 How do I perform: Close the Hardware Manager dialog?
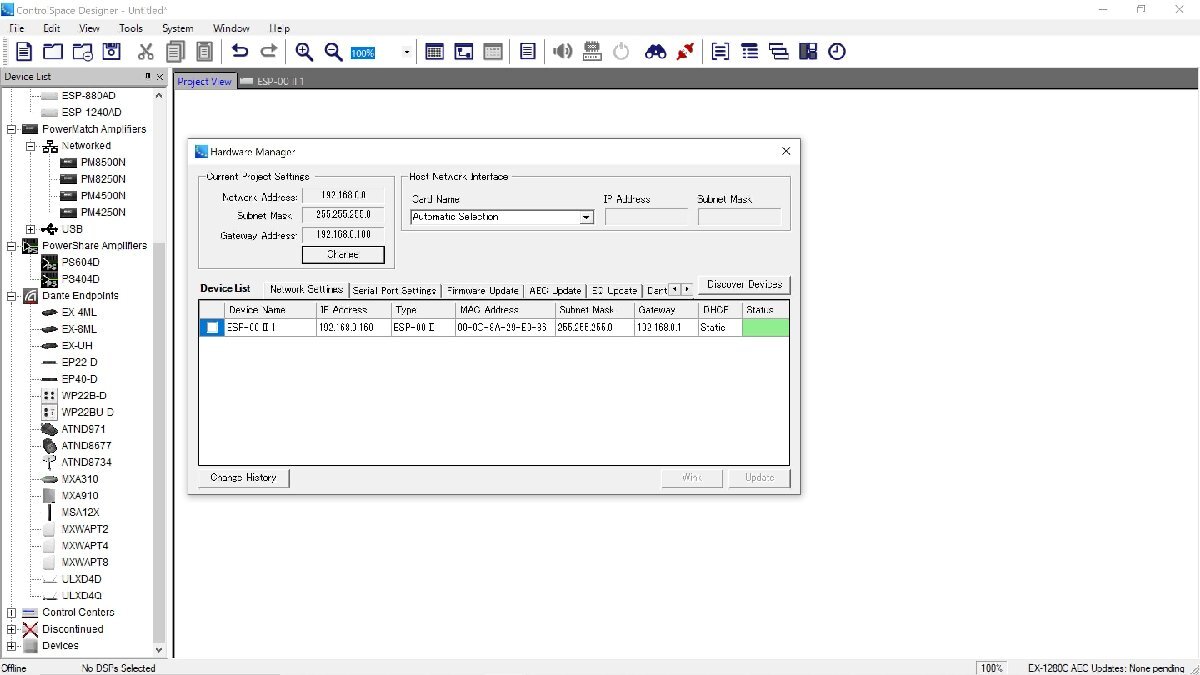[x=786, y=151]
